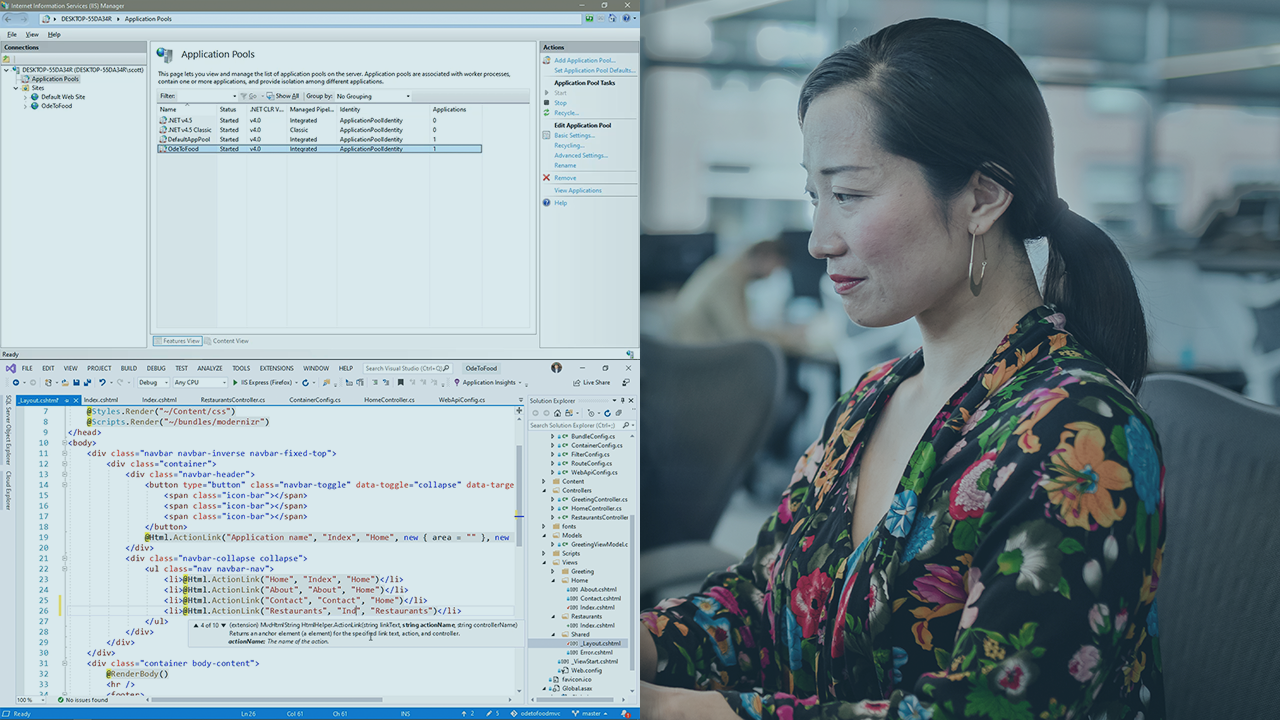This screenshot has height=720, width=1280.
Task: Click Solution Explorer Home icon
Action: [x=555, y=413]
